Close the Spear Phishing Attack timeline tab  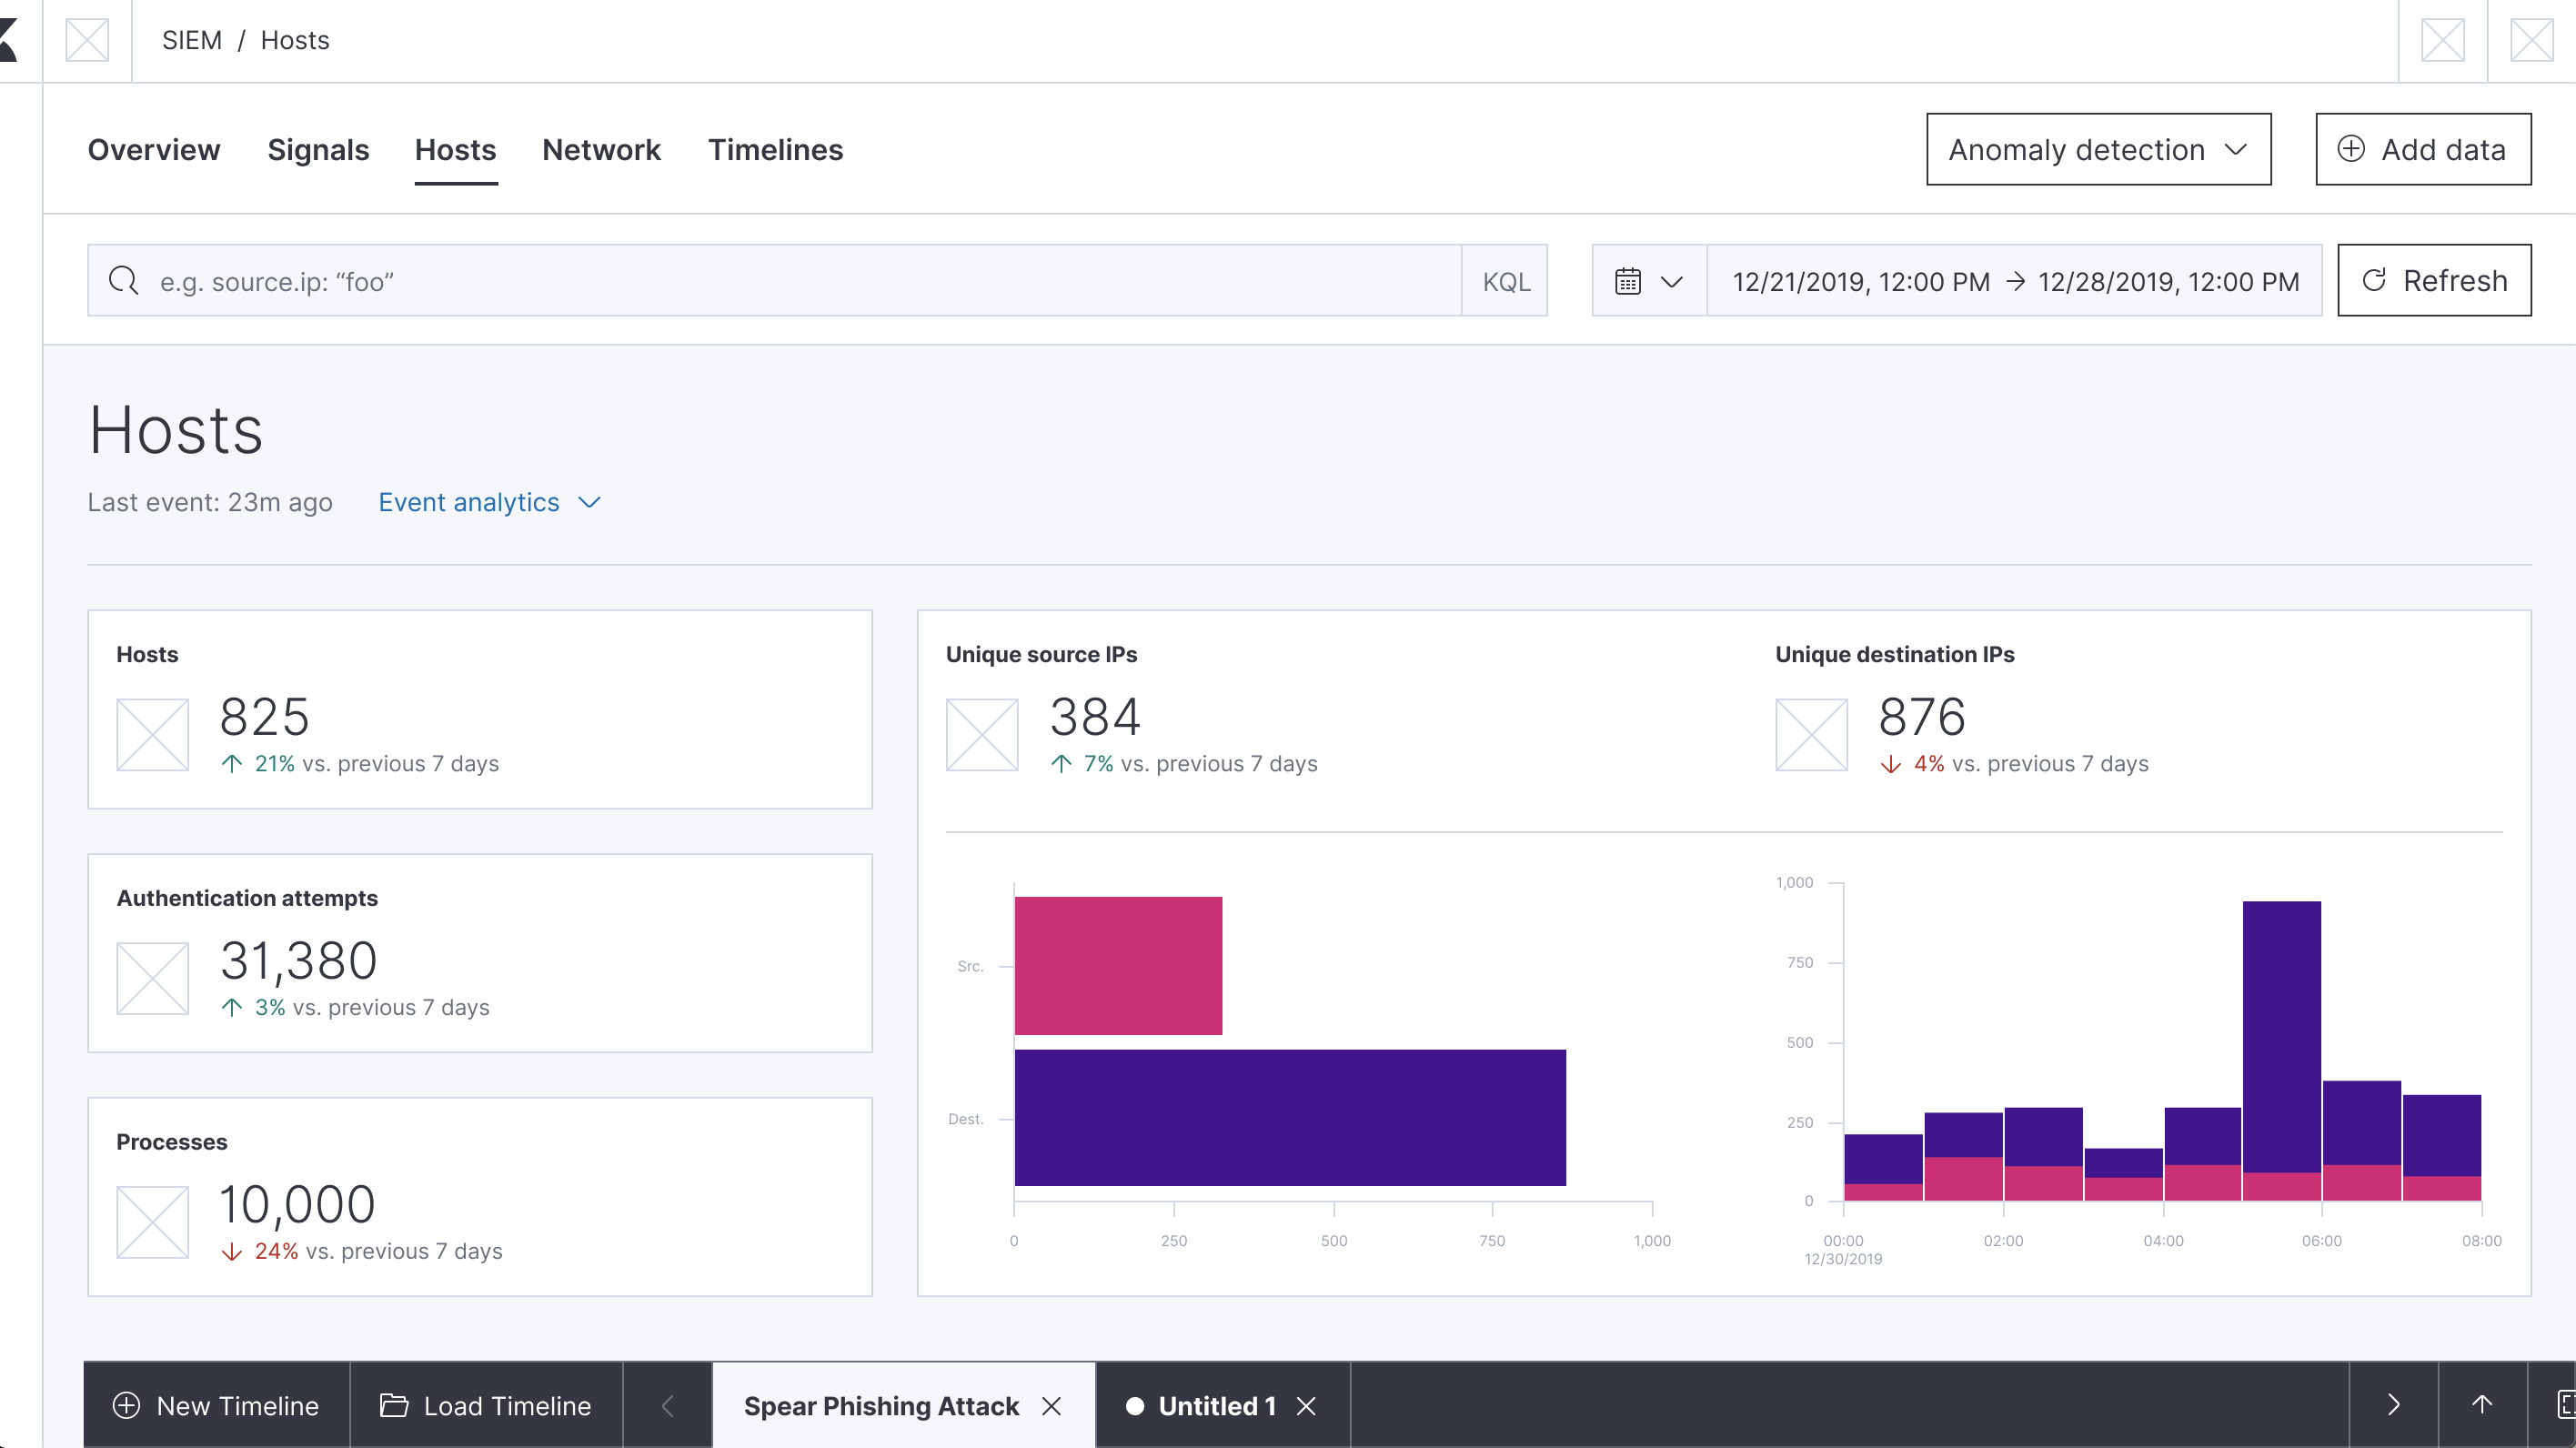[x=1051, y=1406]
